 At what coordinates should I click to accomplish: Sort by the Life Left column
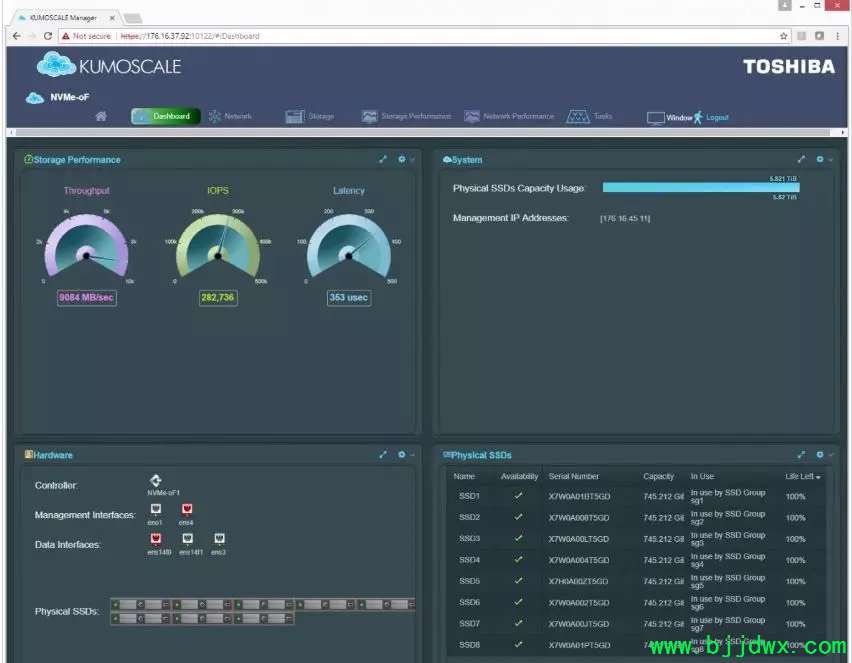pyautogui.click(x=802, y=477)
